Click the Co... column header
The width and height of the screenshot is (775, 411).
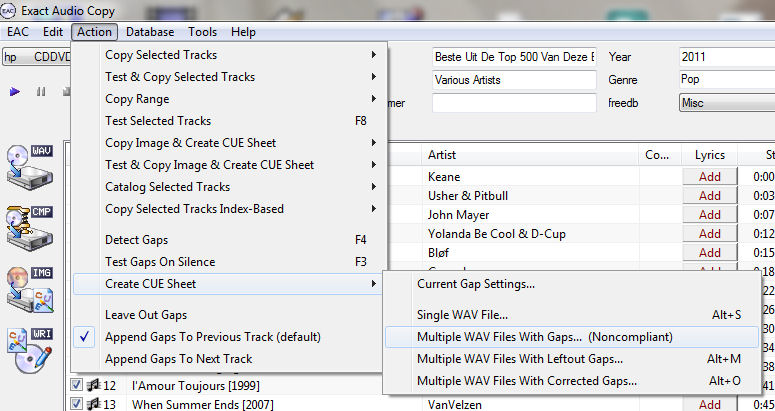coord(660,155)
